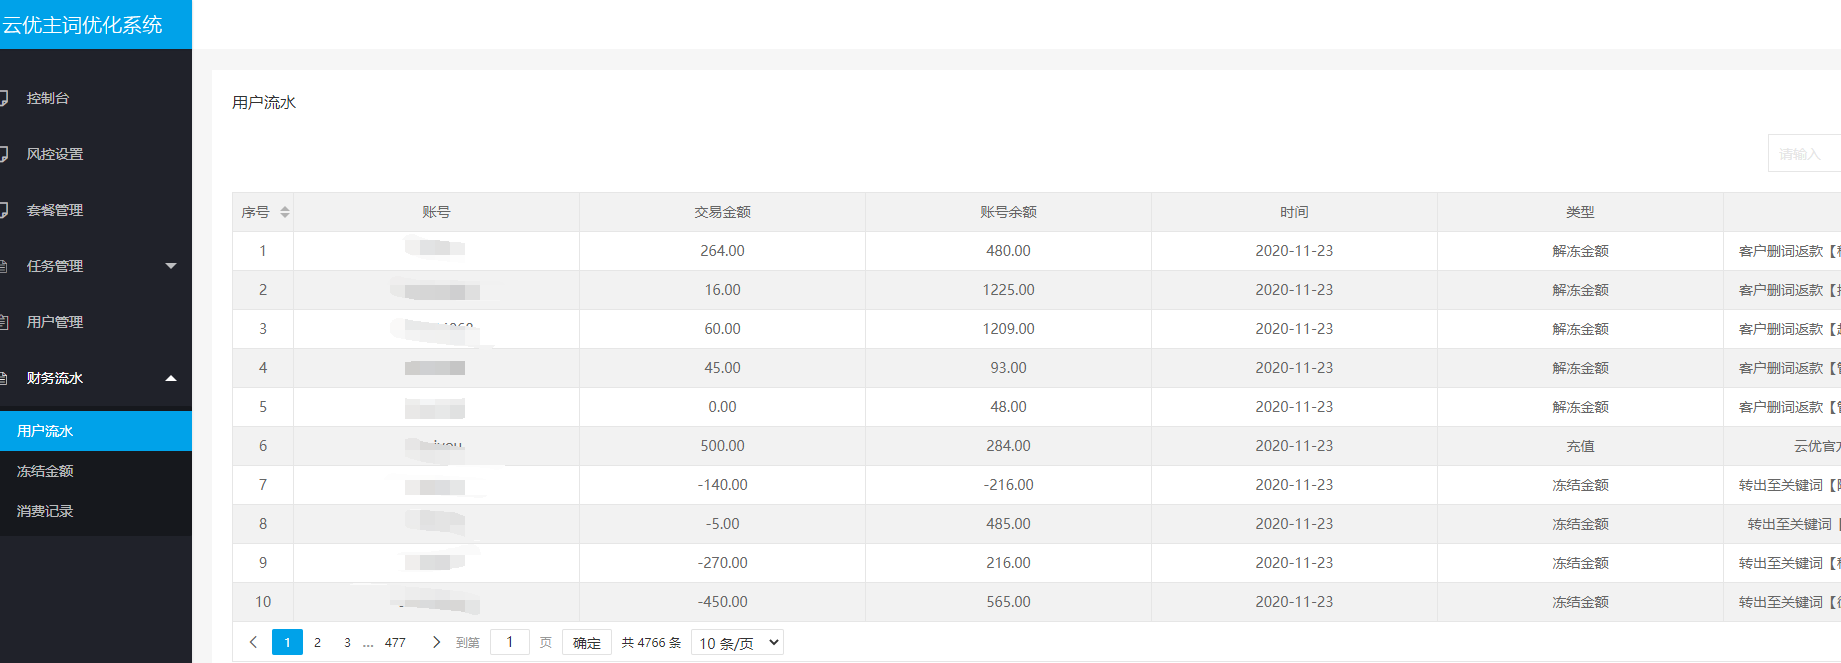Click the -140.00 transaction amount cell
The image size is (1841, 663).
pos(722,485)
